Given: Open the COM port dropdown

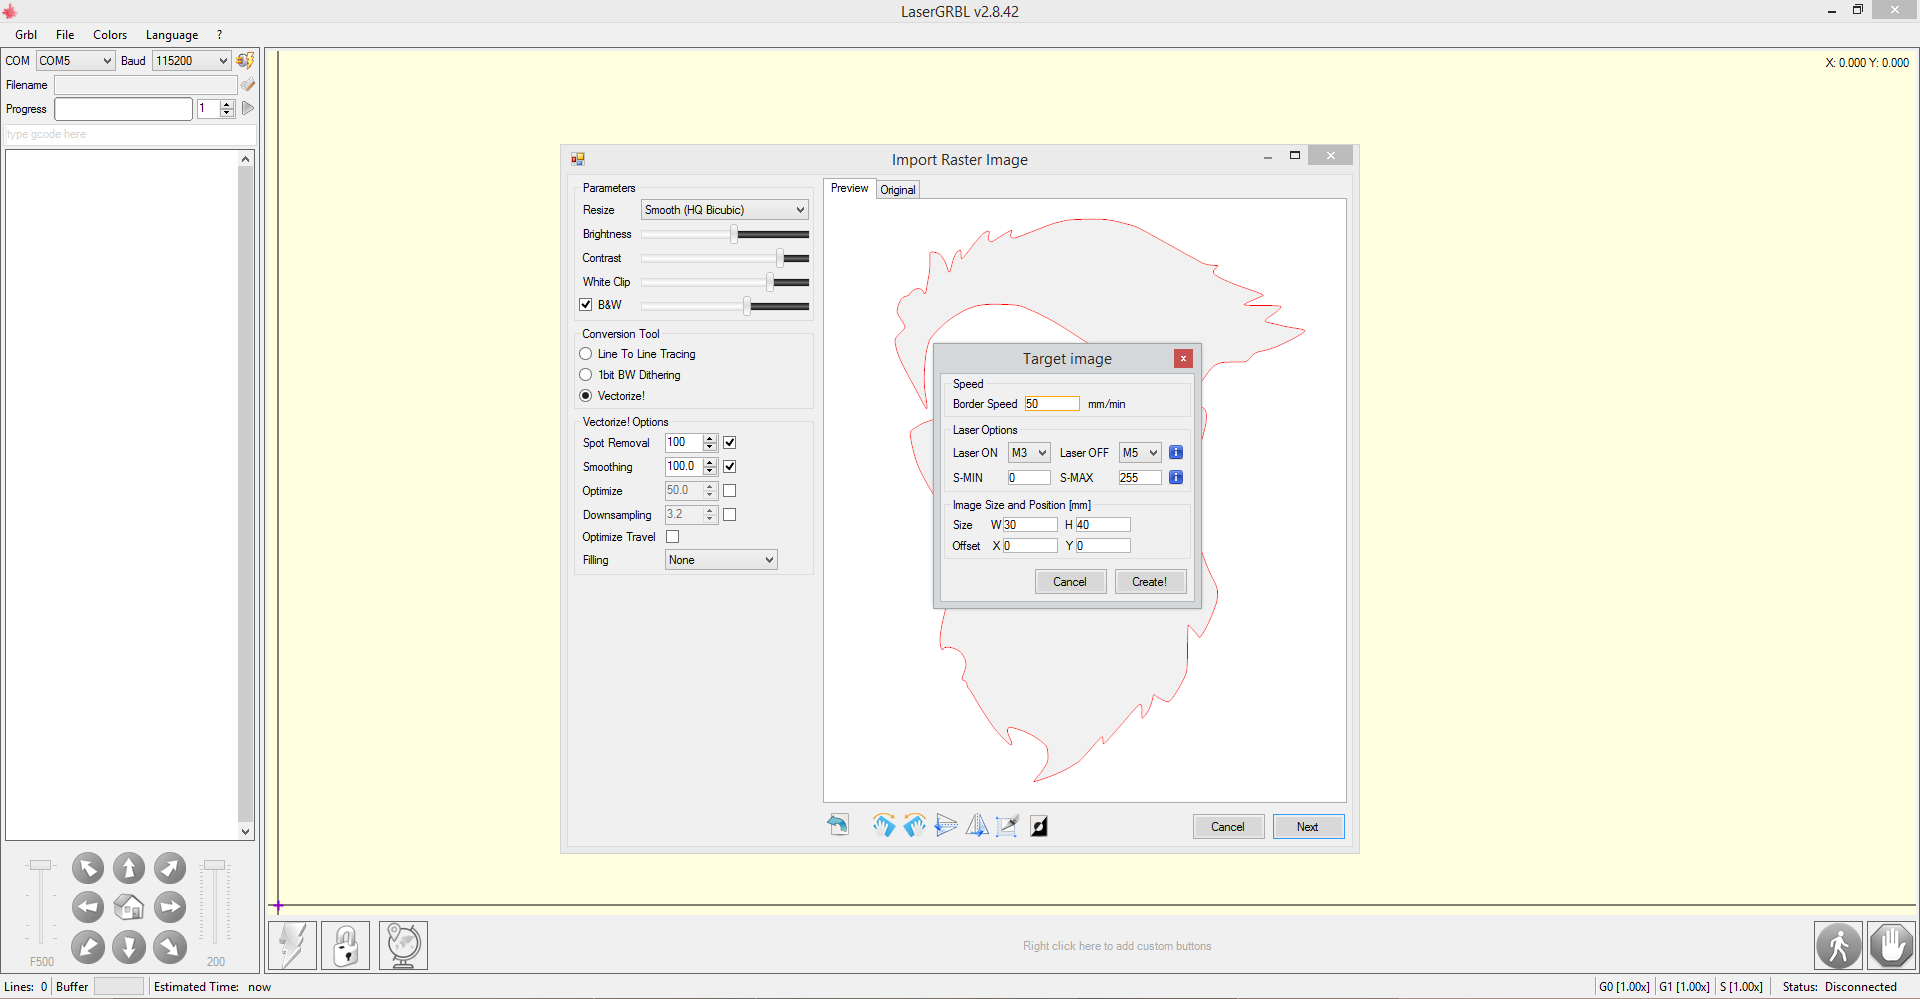Looking at the screenshot, I should click(75, 61).
